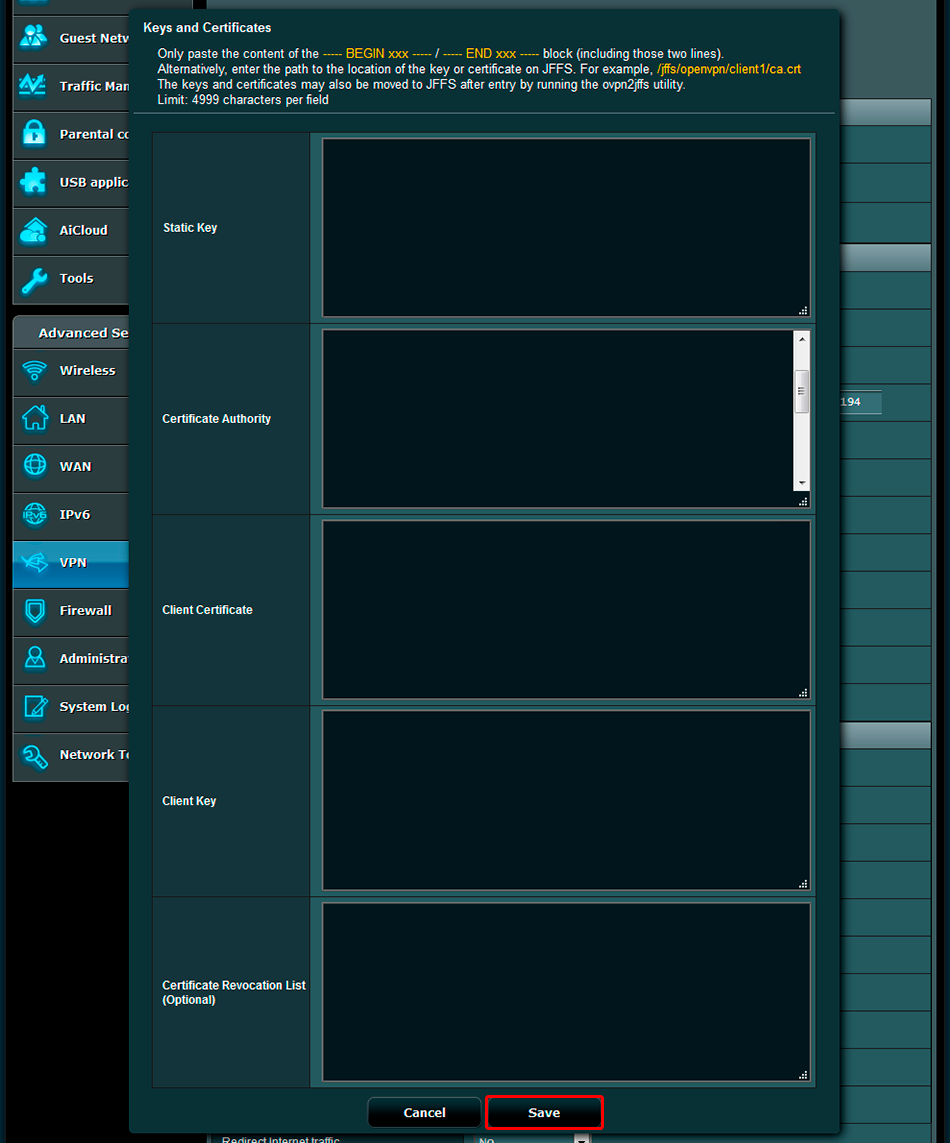Screen dimensions: 950x1143
Task: Click the Guest Network icon in the sidebar
Action: 35,38
